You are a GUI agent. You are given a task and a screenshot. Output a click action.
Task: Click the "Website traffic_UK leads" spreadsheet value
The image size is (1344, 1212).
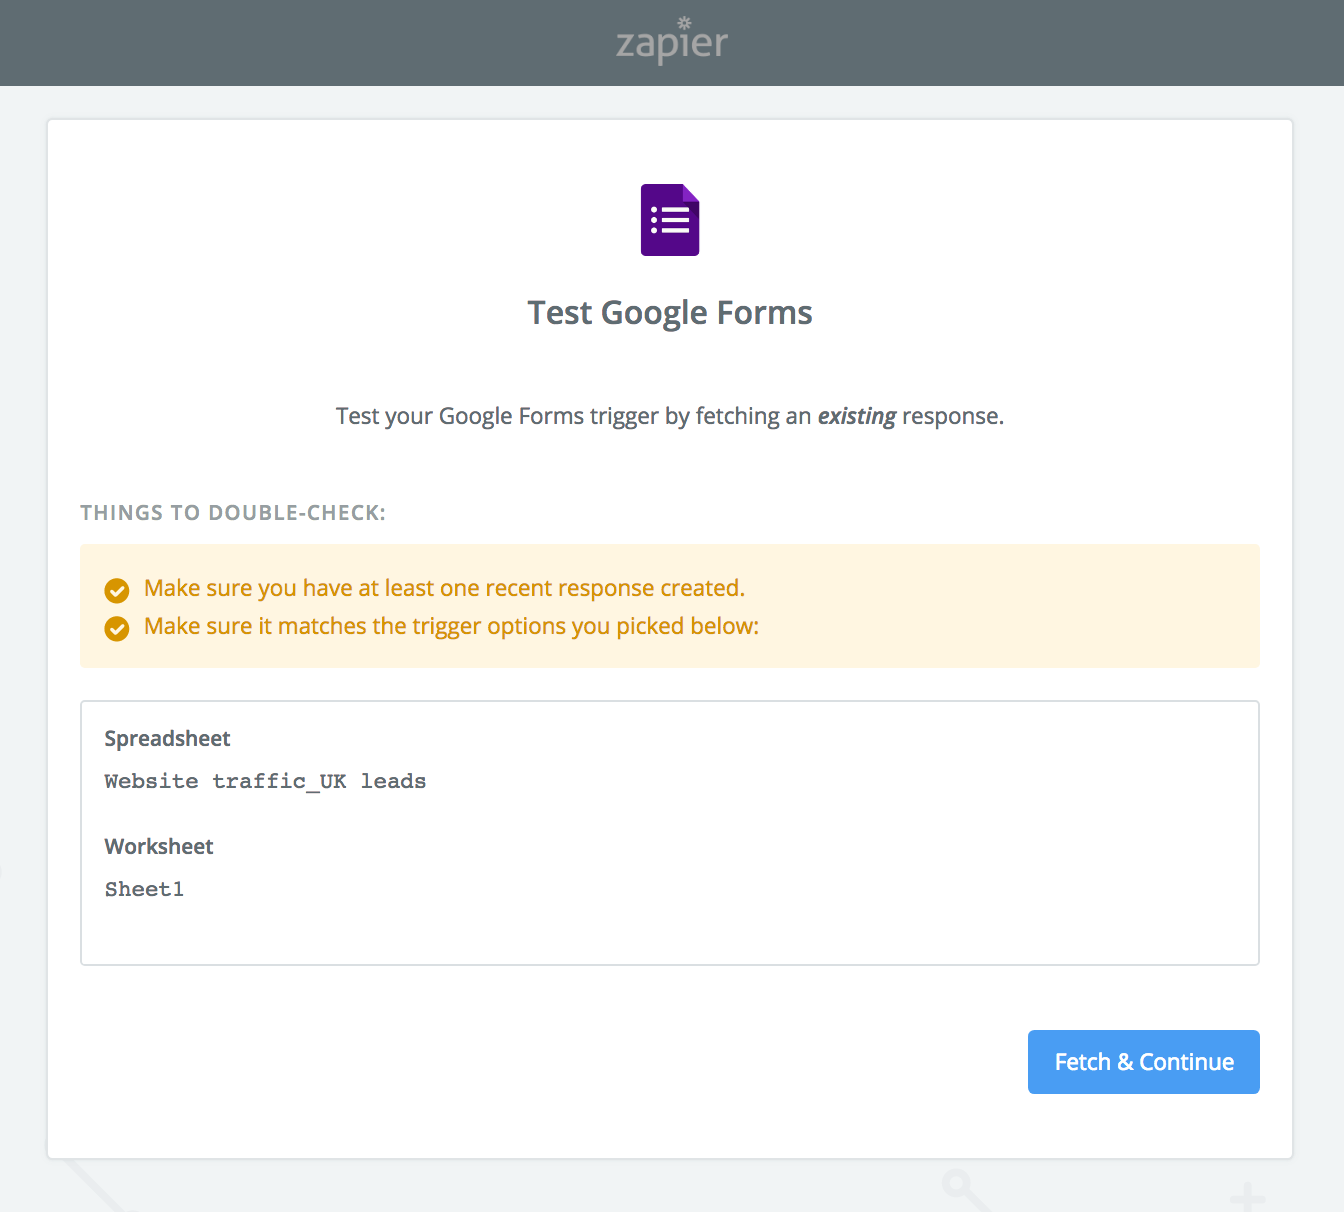pyautogui.click(x=265, y=781)
